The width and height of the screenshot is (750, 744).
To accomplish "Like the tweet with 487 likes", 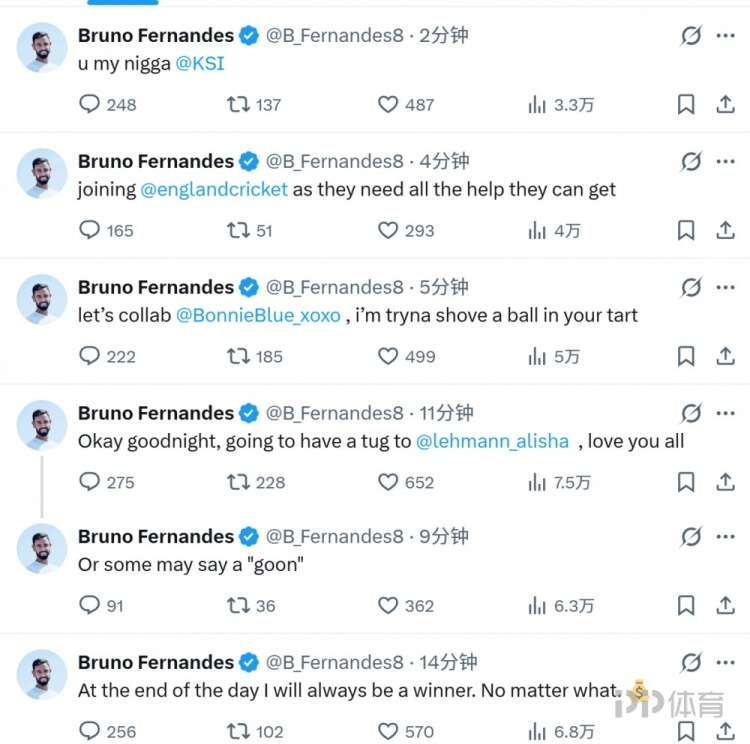I will (388, 104).
